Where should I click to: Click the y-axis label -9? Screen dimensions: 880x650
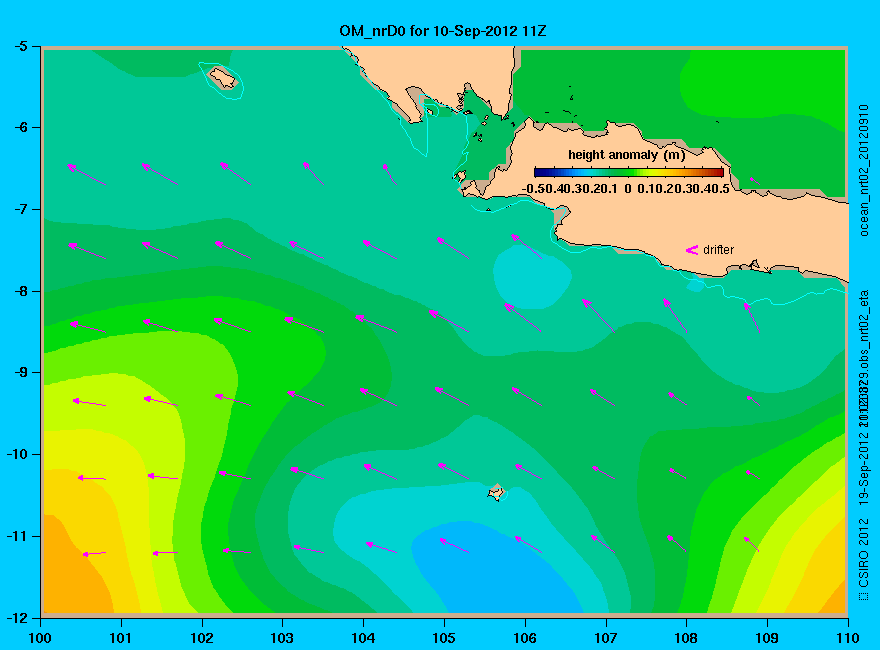(20, 373)
